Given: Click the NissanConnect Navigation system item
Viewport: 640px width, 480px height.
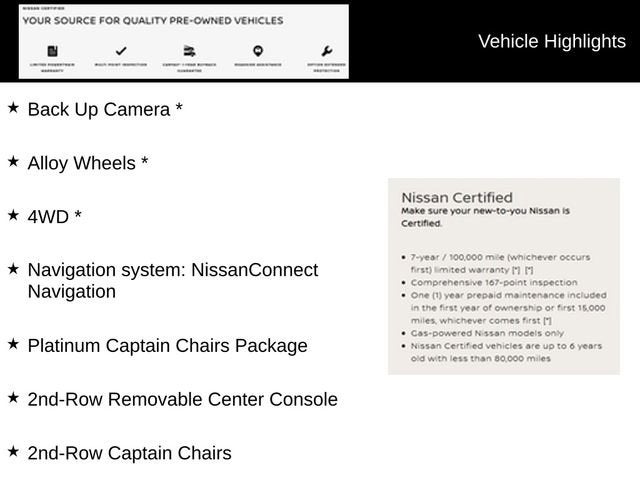Looking at the screenshot, I should click(173, 280).
